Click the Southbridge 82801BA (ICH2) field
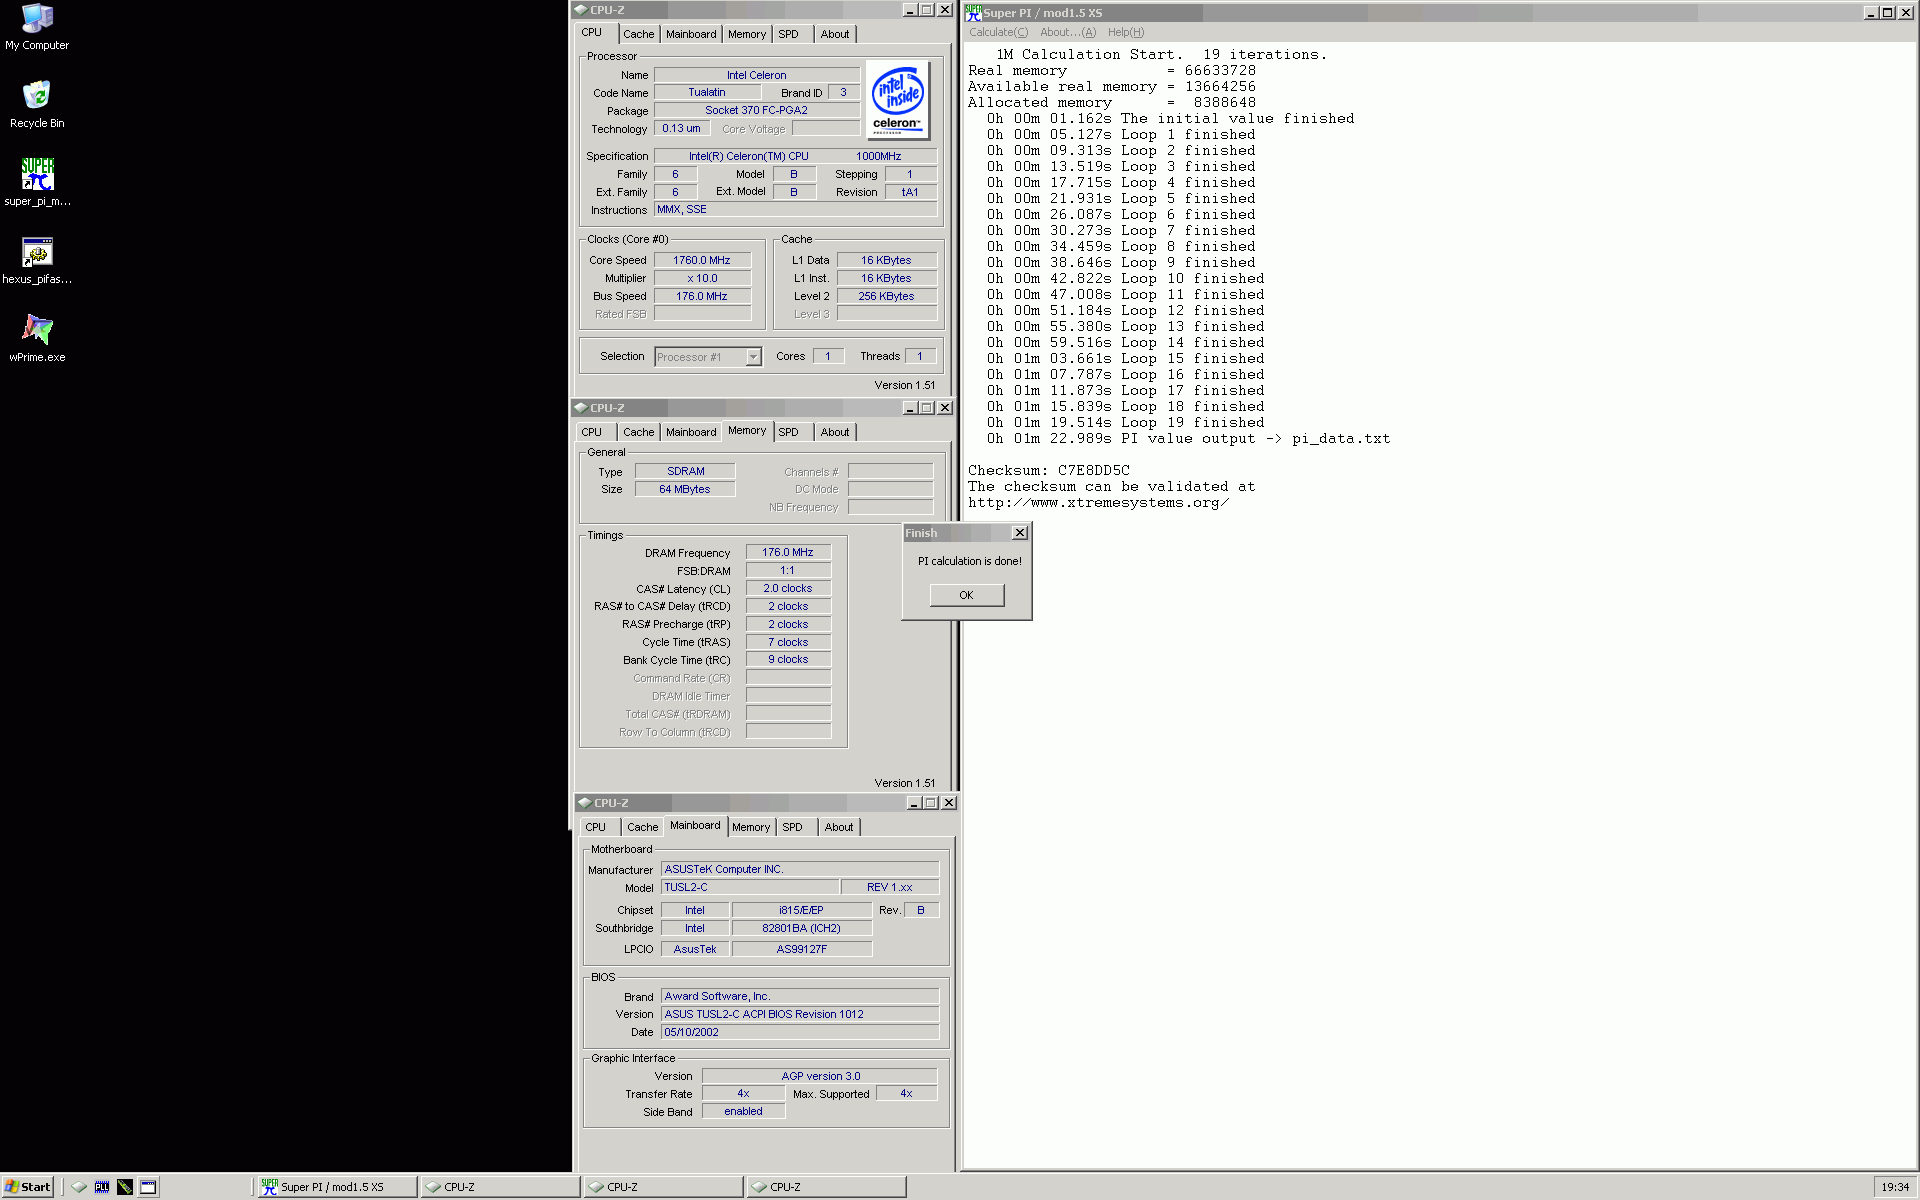1920x1200 pixels. [x=801, y=928]
